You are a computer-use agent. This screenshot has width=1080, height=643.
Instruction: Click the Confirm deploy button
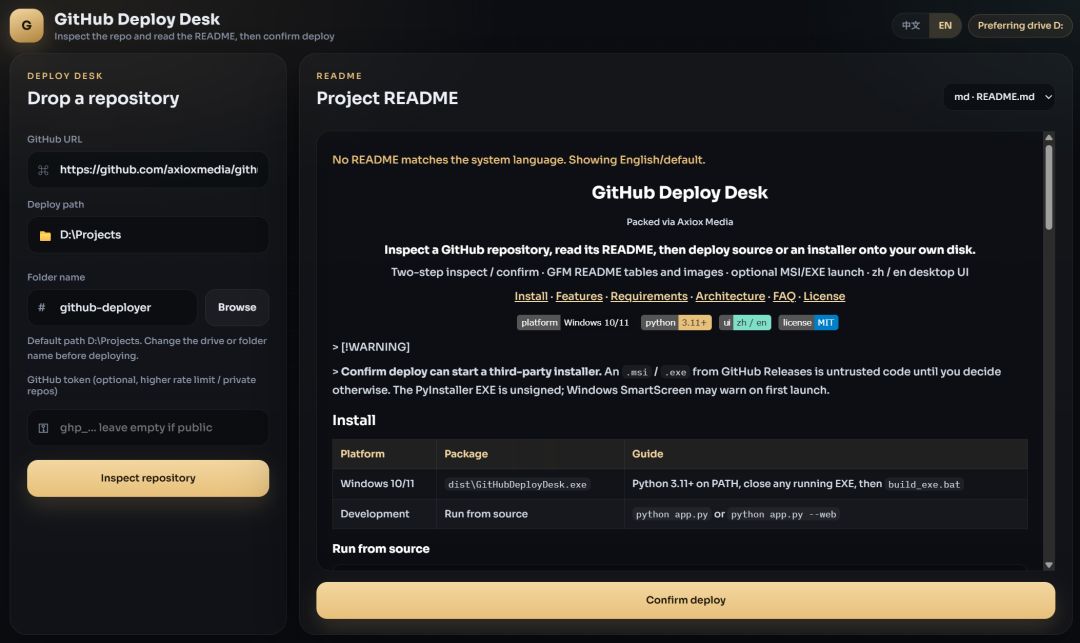pyautogui.click(x=685, y=600)
